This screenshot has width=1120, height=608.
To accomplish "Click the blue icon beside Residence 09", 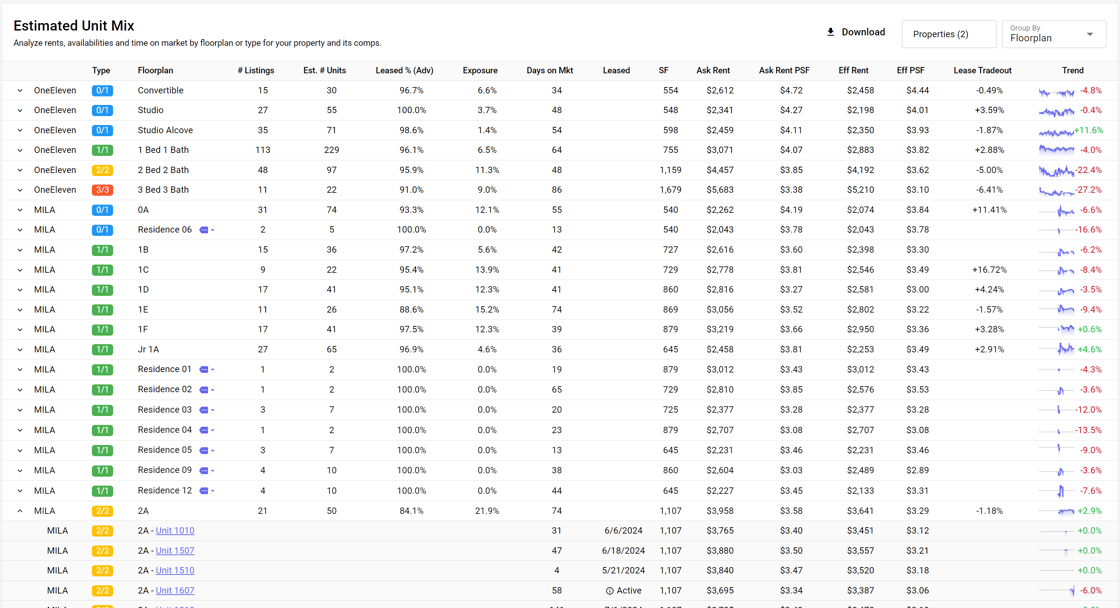I will [x=204, y=470].
